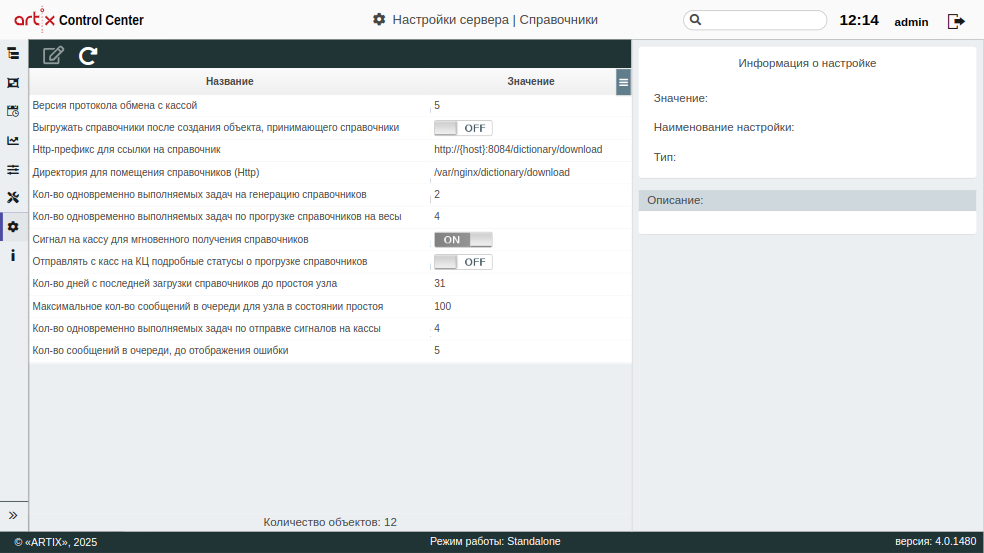This screenshot has height=553, width=984.
Task: Open the wrench tools sidebar icon
Action: 13,198
